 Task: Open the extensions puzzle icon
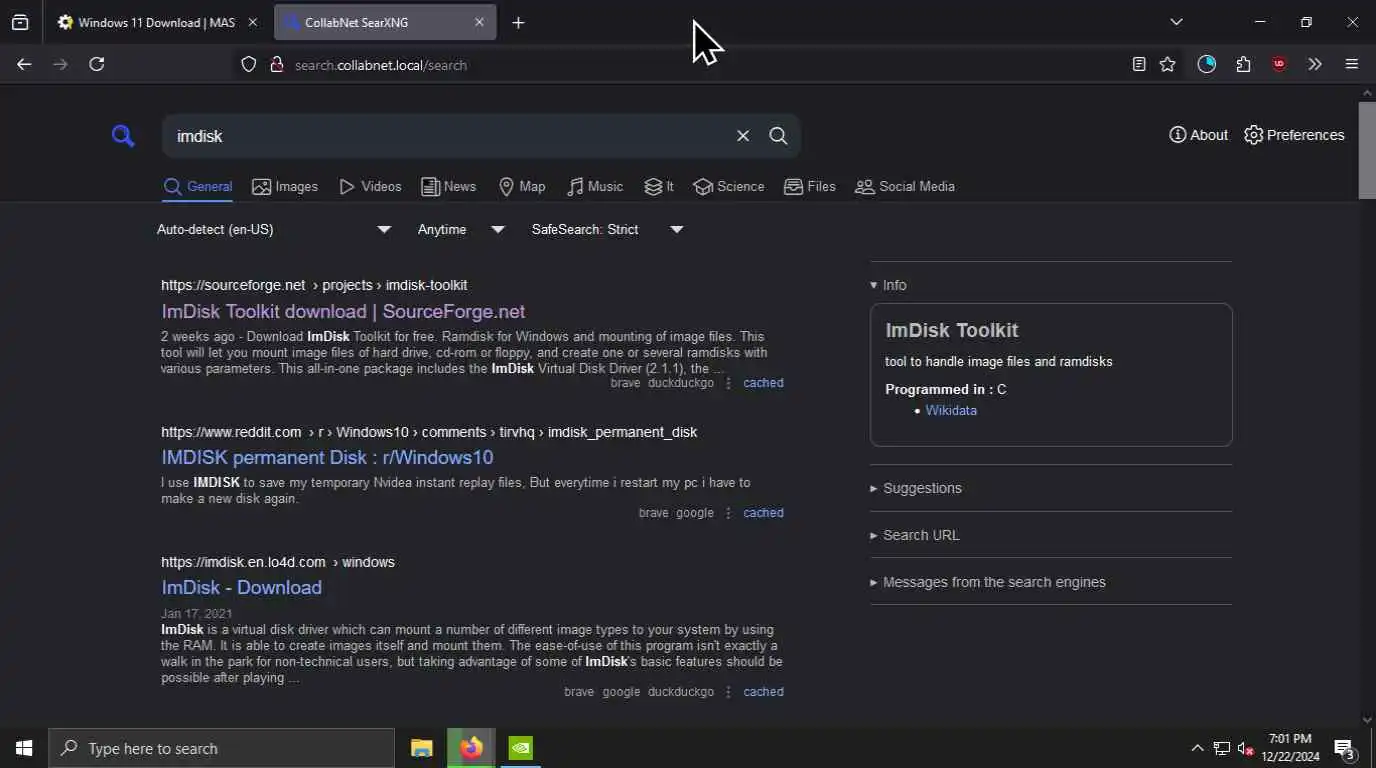[x=1243, y=64]
